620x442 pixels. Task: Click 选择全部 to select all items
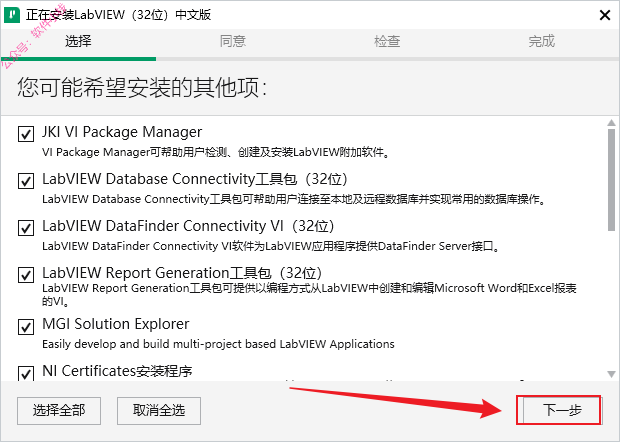click(x=59, y=411)
